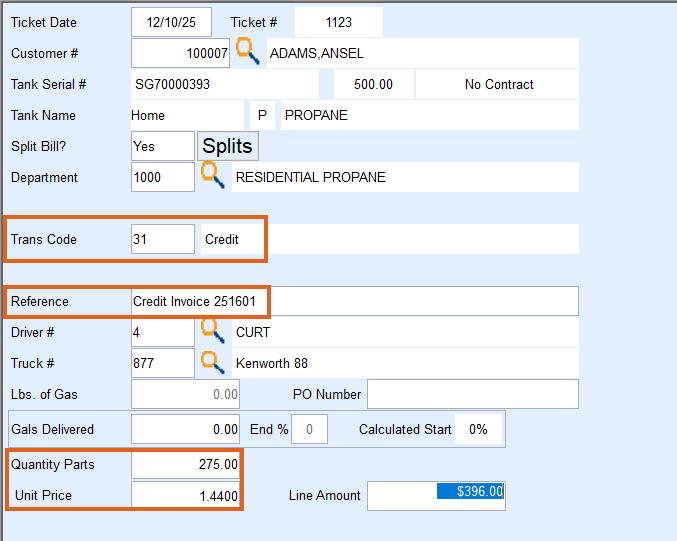Open customer lookup magnifier next to 100007

click(x=247, y=51)
